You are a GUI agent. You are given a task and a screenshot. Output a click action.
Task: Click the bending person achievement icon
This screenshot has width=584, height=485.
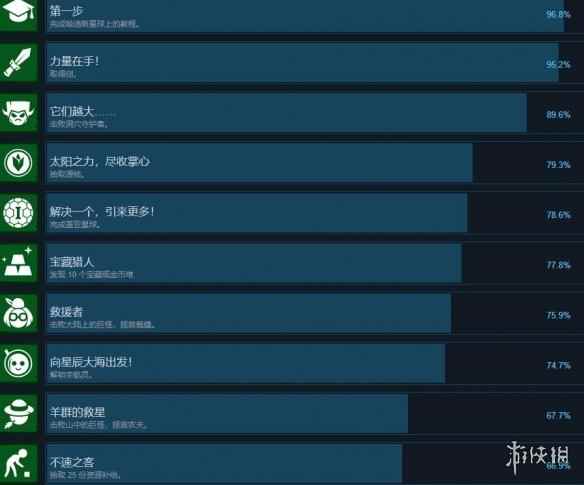[19, 464]
